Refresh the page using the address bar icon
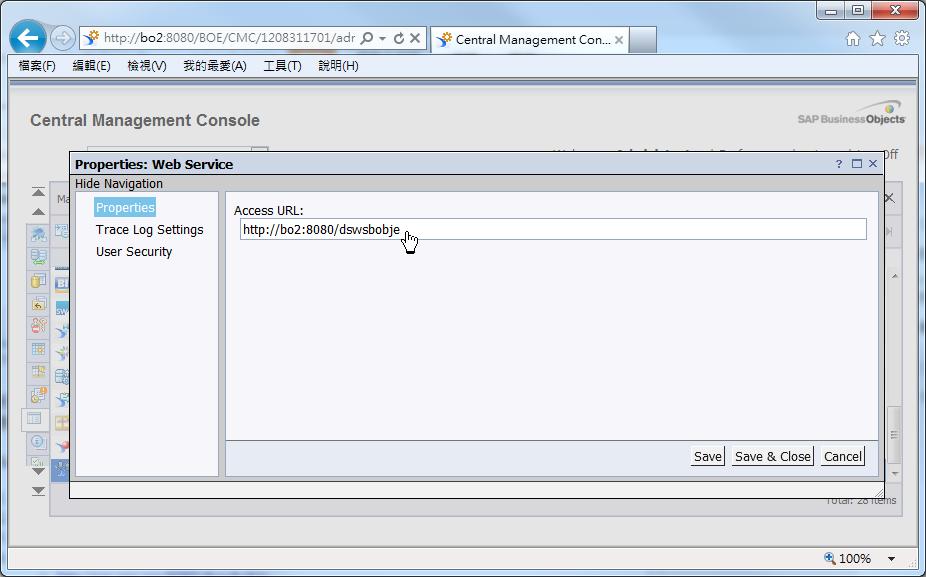Image resolution: width=926 pixels, height=577 pixels. (400, 37)
